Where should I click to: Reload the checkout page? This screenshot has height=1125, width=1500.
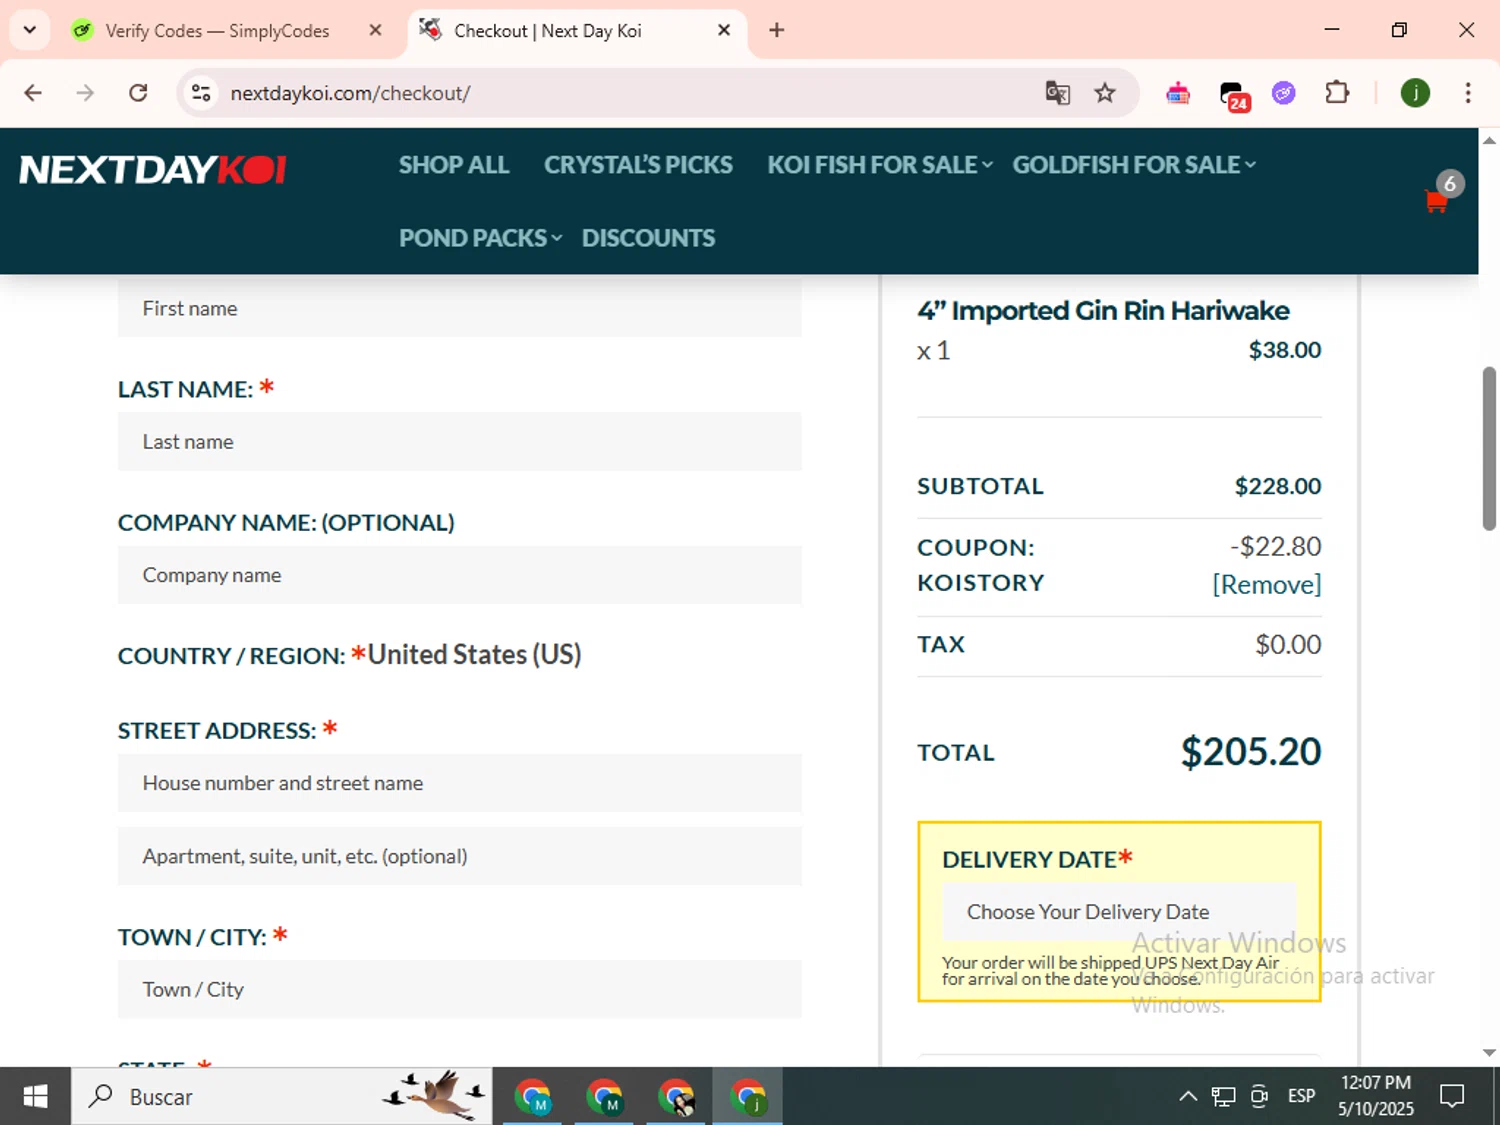pos(138,93)
